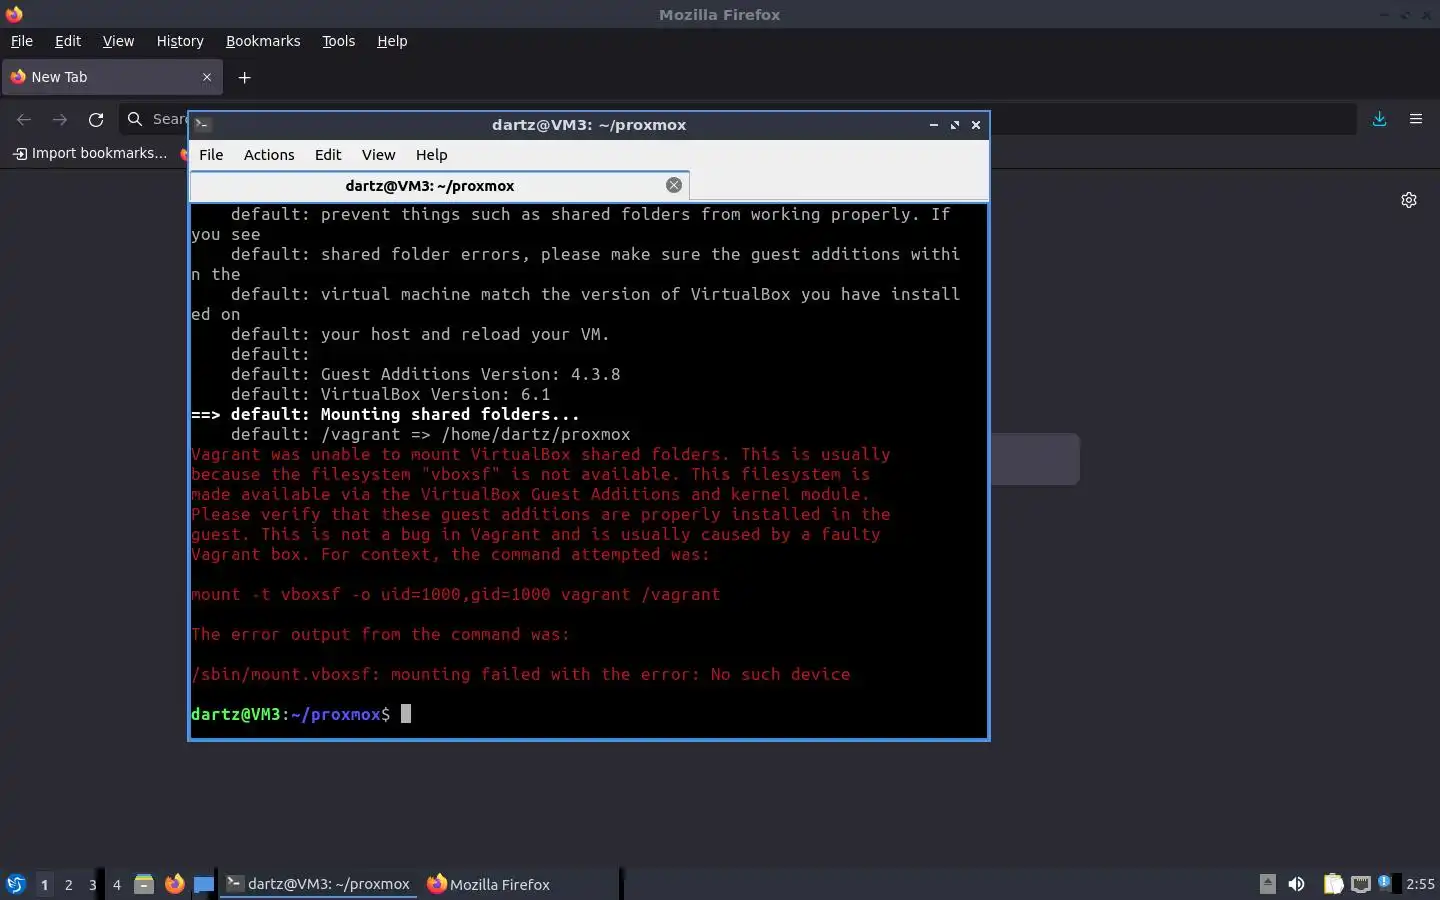Viewport: 1440px width, 900px height.
Task: Open the Firefox Help menu
Action: click(392, 41)
